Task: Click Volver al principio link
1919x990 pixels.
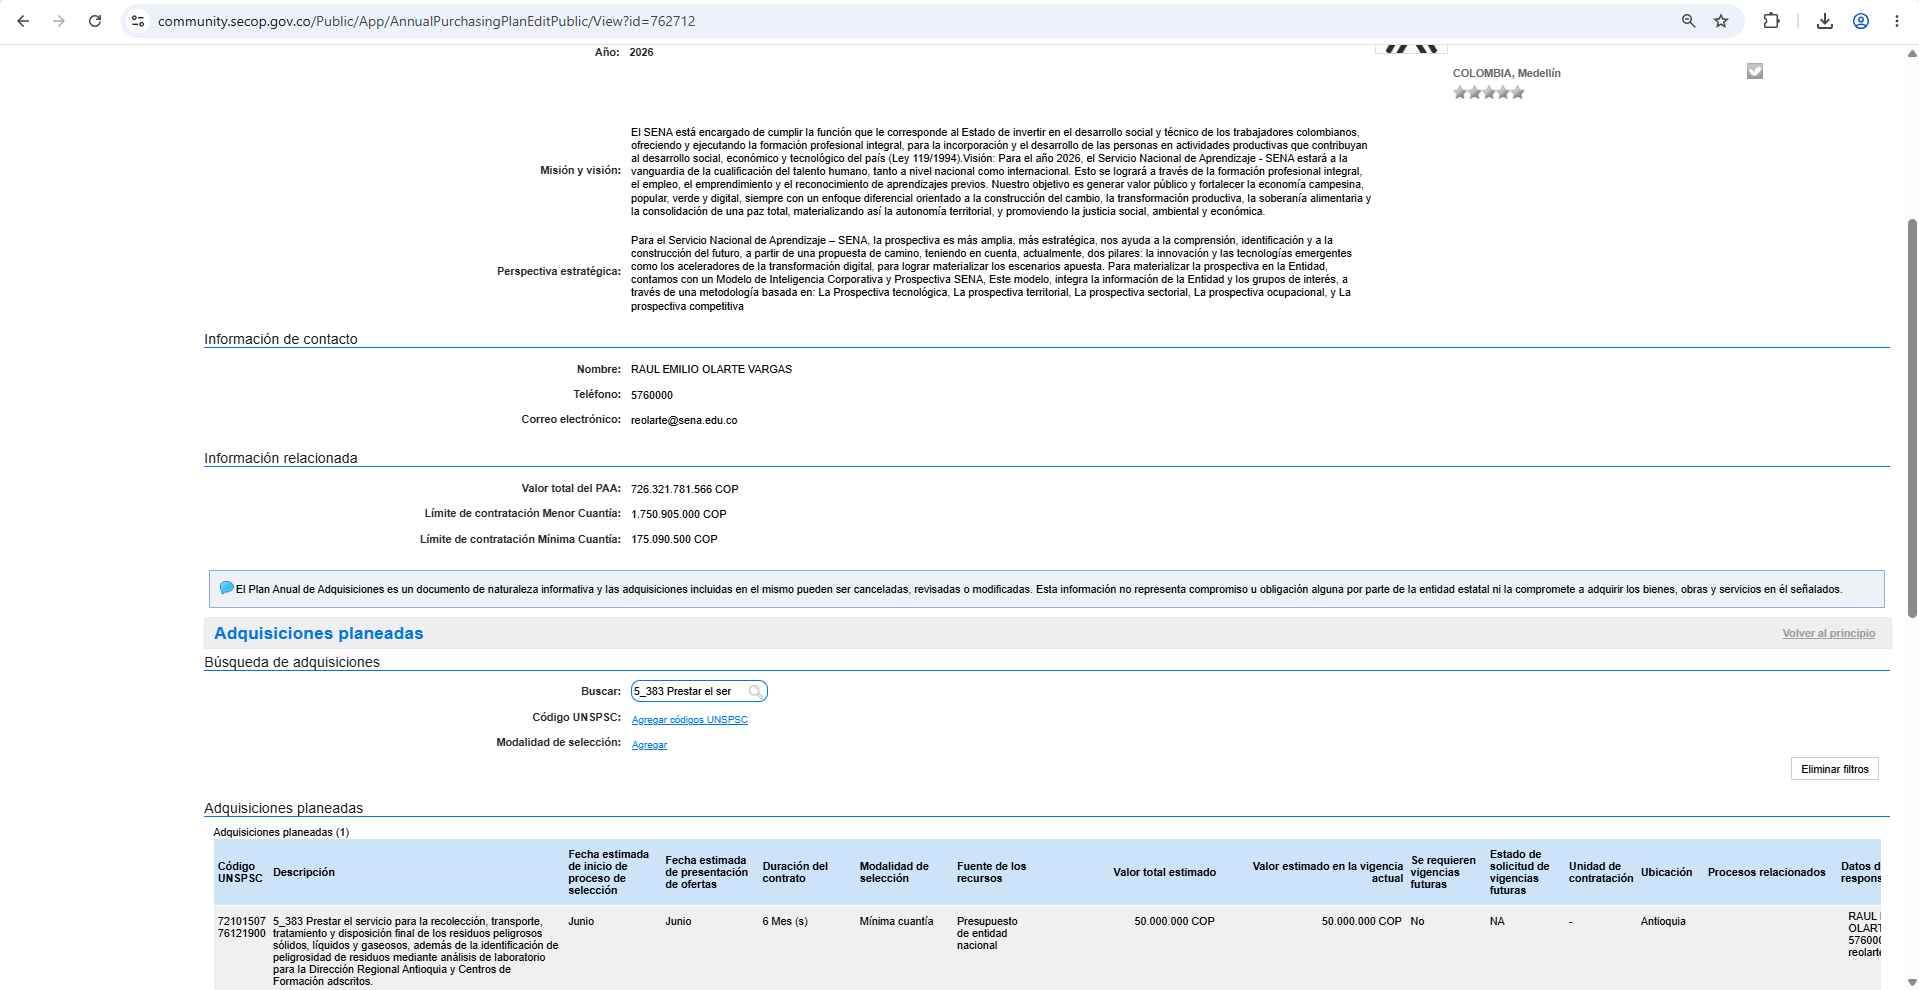Action: coord(1829,633)
